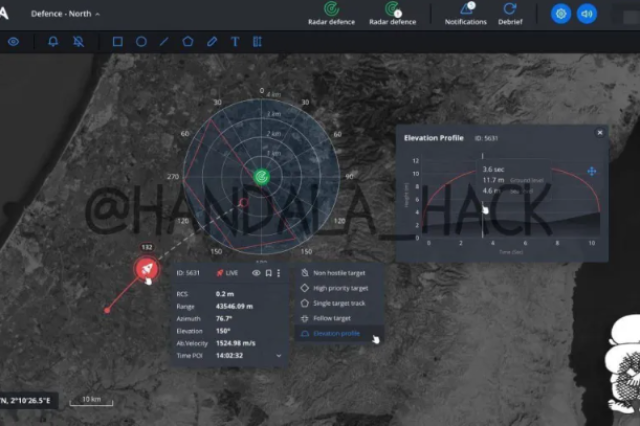Select High priority target
The width and height of the screenshot is (640, 426).
pyautogui.click(x=340, y=288)
